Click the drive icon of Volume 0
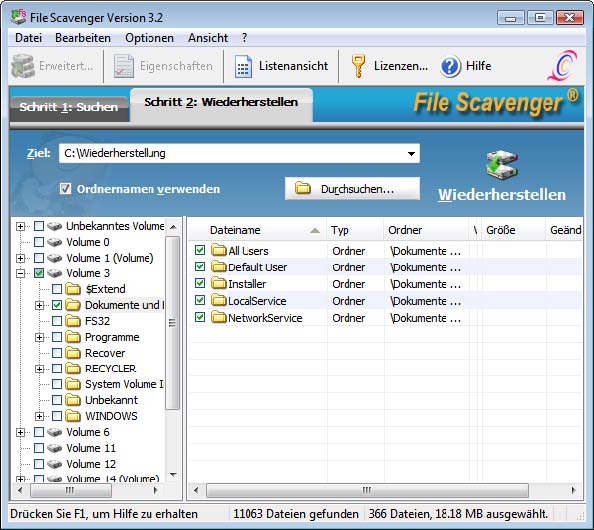Image resolution: width=594 pixels, height=530 pixels. tap(55, 242)
